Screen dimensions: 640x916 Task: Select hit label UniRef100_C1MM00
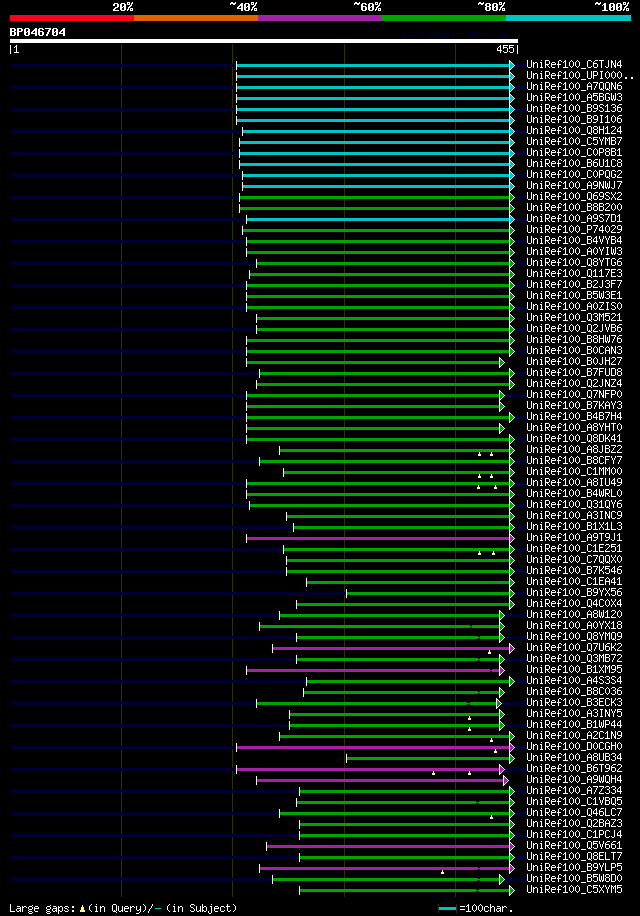[574, 471]
